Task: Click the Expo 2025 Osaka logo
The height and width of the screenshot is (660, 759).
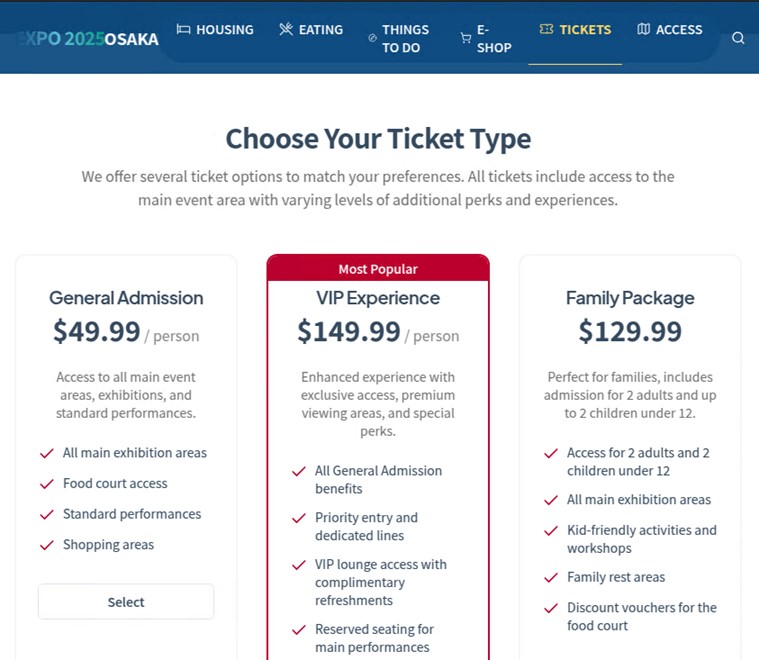Action: [88, 39]
